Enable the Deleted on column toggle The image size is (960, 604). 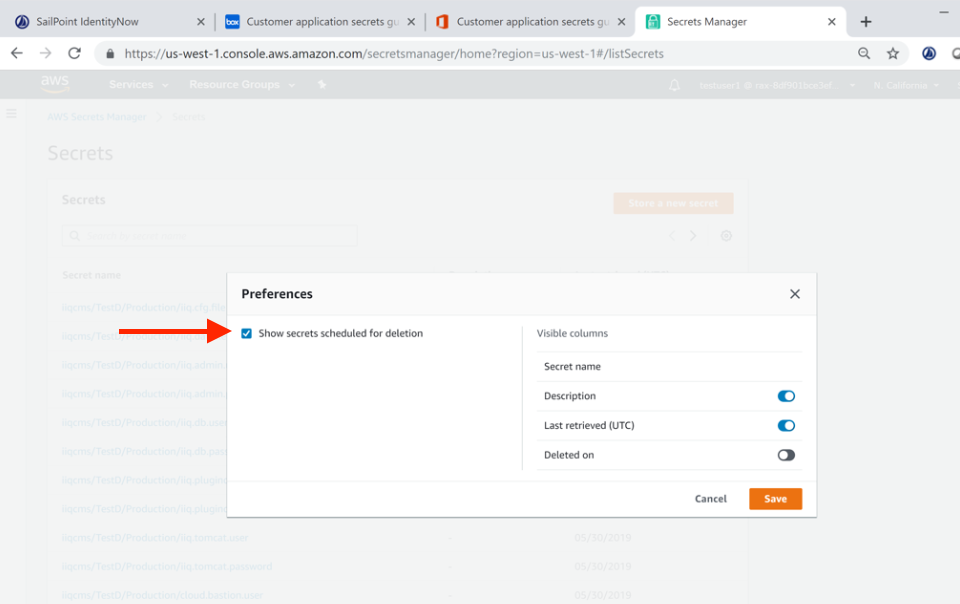click(x=786, y=455)
